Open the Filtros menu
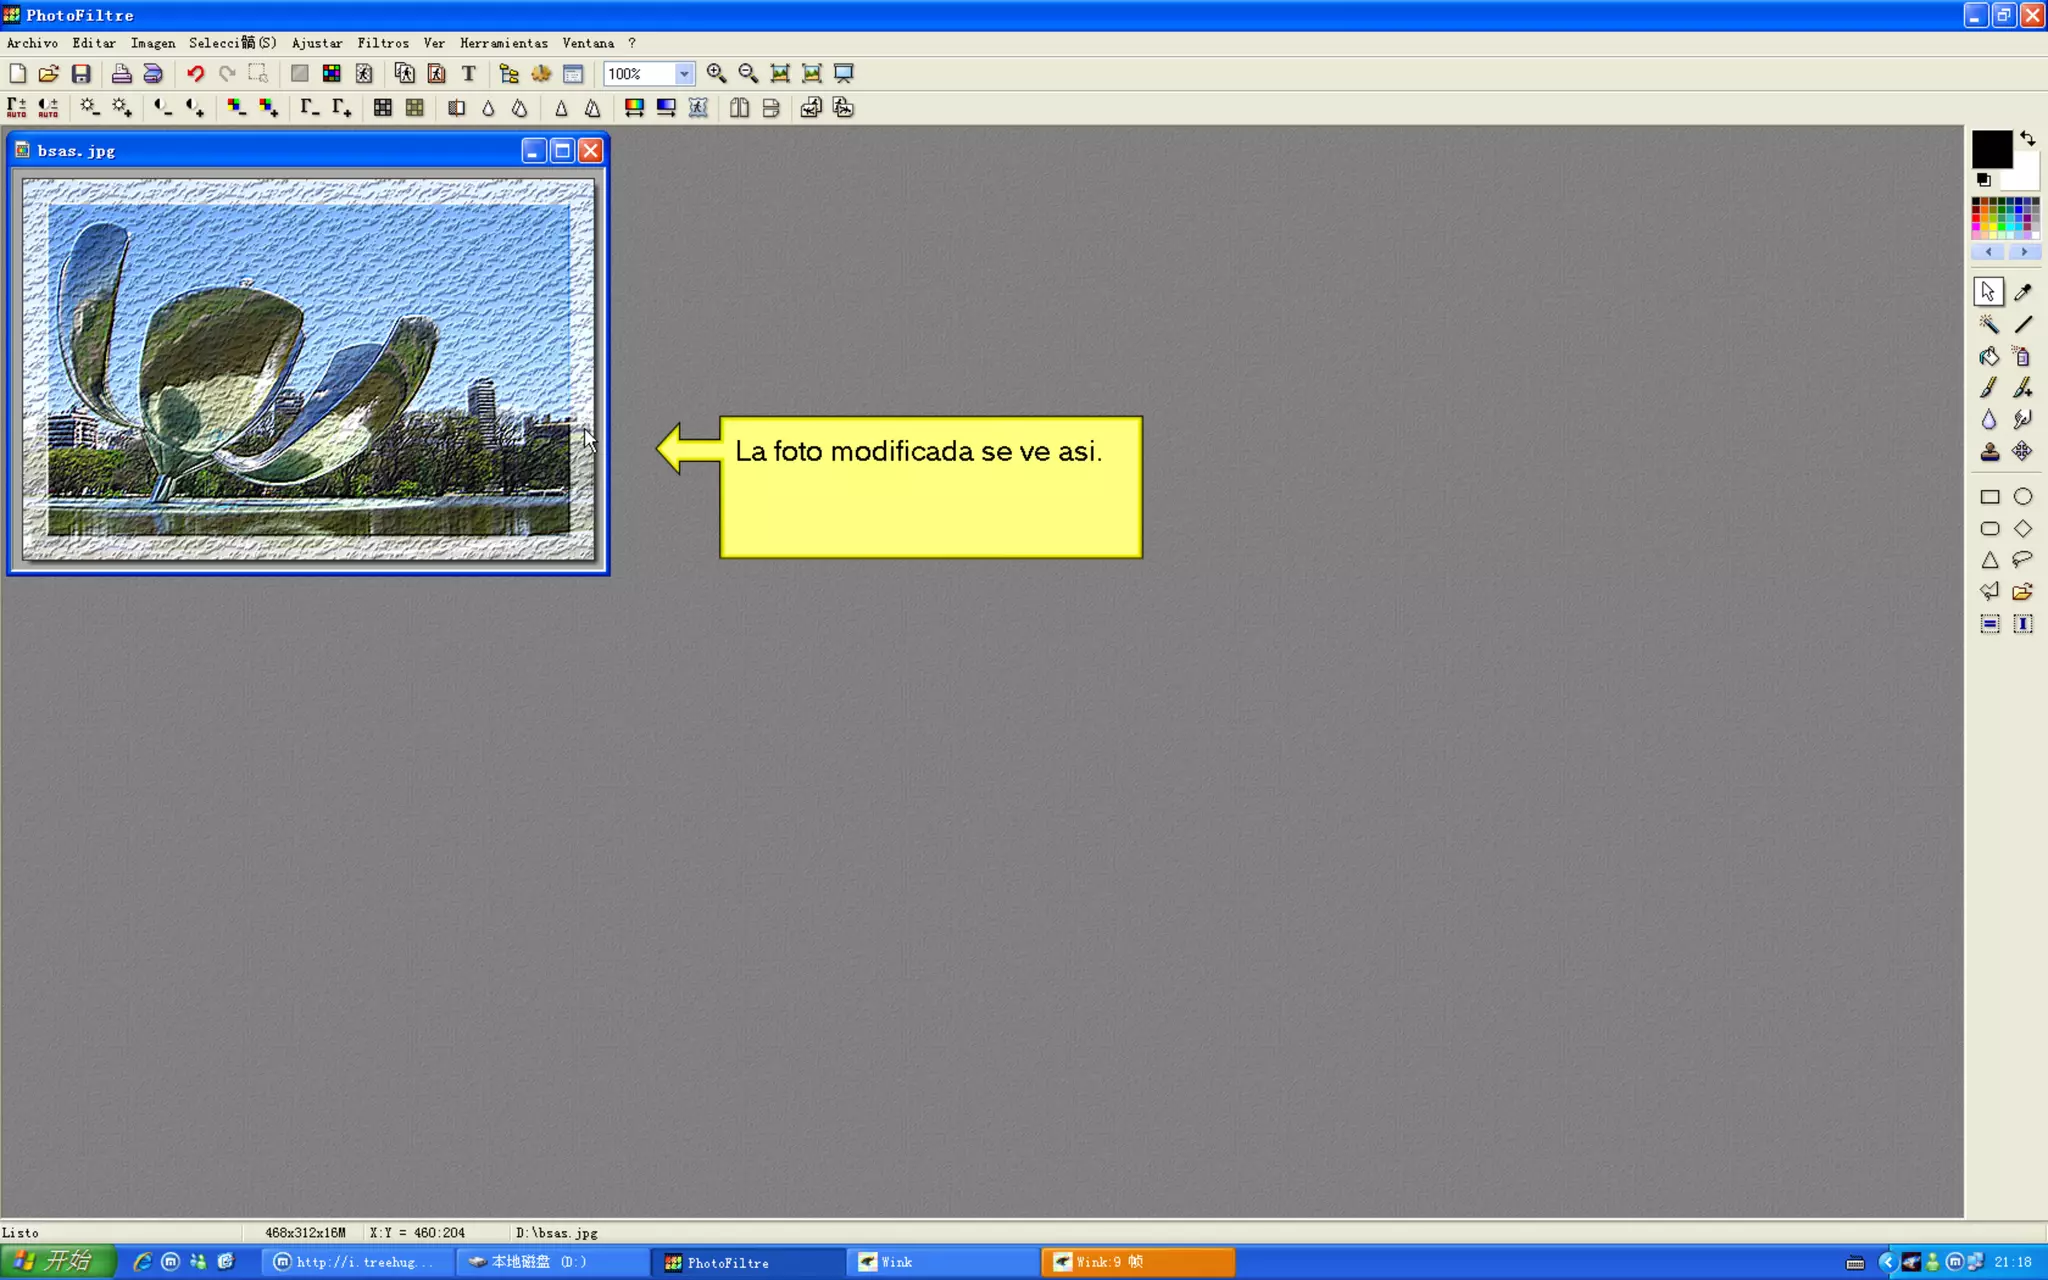The width and height of the screenshot is (2048, 1280). [383, 43]
